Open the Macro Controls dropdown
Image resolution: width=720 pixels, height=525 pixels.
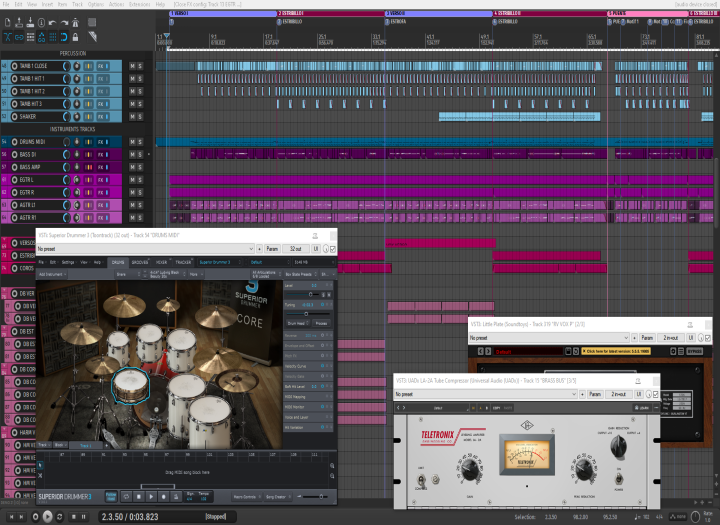point(247,497)
